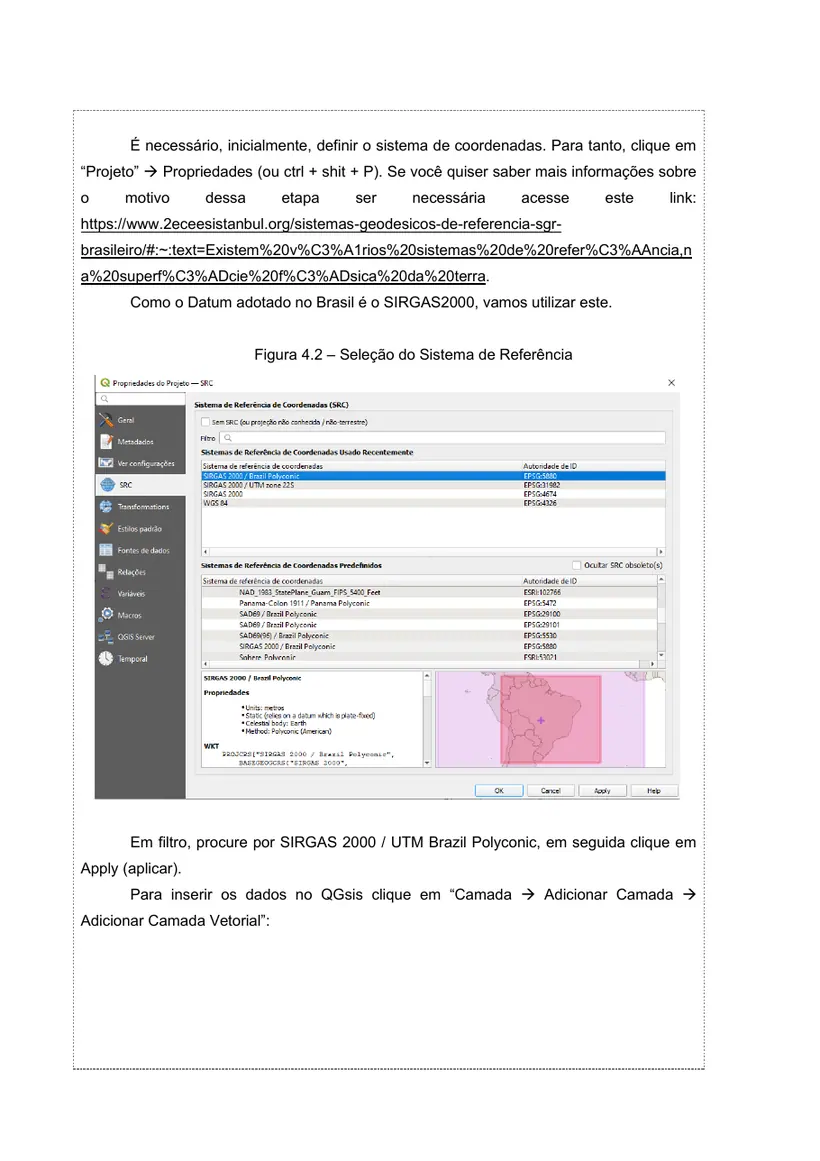Click the QGIS logo in title bar

point(105,383)
